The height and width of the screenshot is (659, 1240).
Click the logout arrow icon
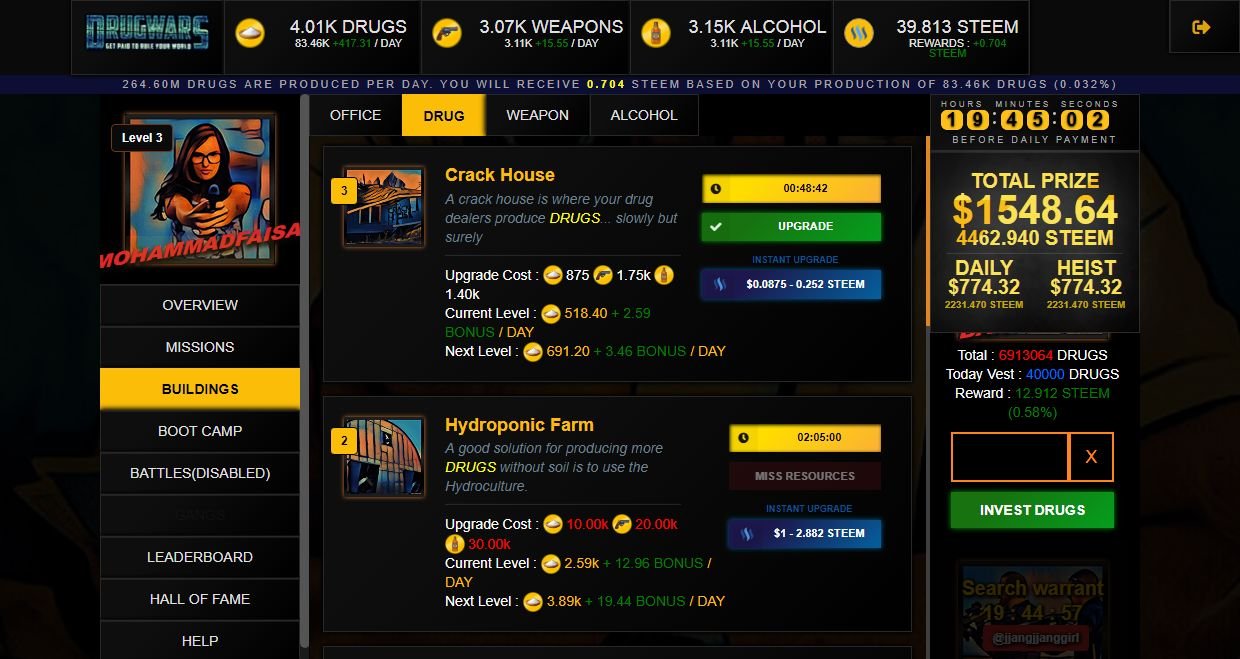point(1201,28)
